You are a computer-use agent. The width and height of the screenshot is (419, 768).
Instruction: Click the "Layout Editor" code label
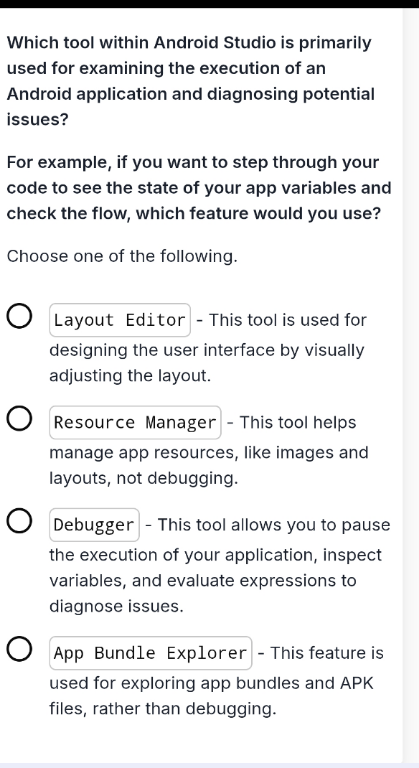pyautogui.click(x=120, y=320)
